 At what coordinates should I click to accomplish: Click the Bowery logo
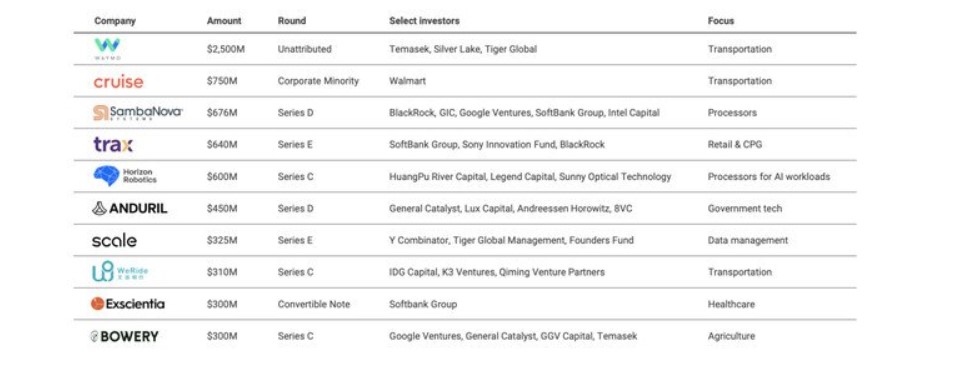pos(124,336)
